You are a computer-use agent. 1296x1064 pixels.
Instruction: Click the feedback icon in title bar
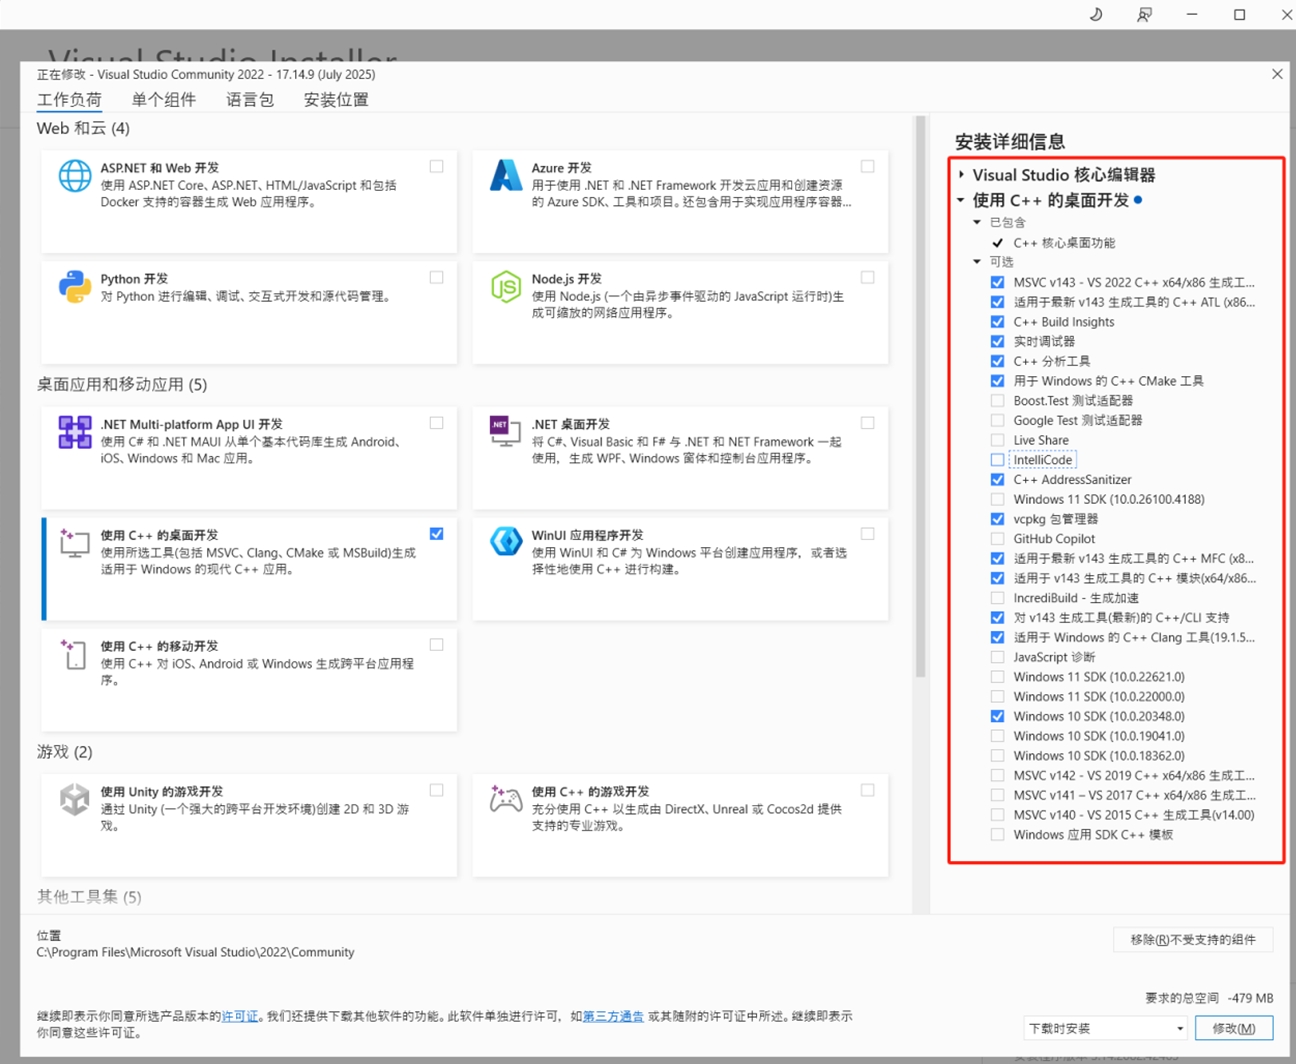click(1144, 14)
